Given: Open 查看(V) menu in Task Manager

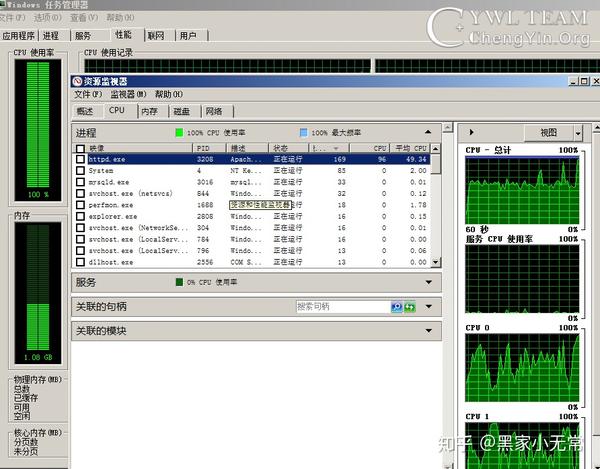Looking at the screenshot, I should tap(84, 18).
